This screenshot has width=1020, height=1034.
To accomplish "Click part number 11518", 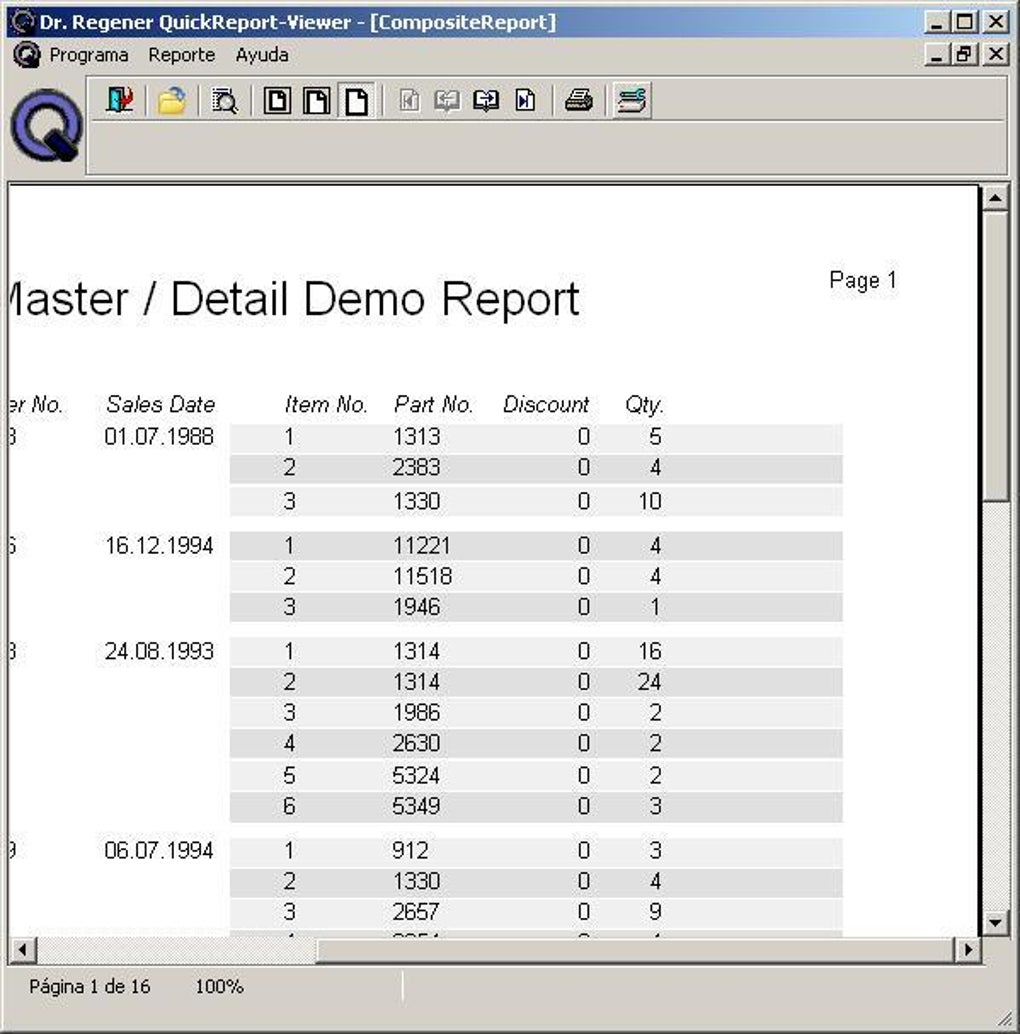I will [423, 576].
